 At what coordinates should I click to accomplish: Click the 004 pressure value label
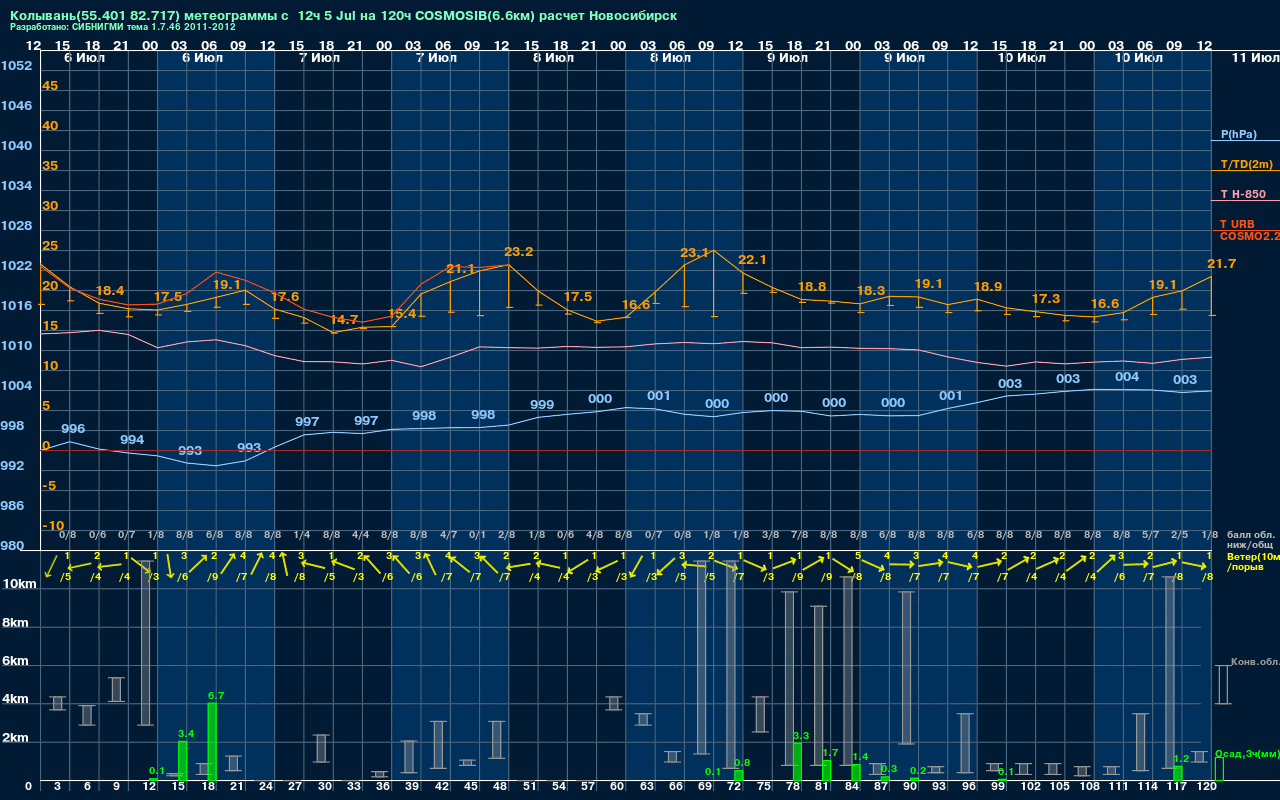tap(1127, 377)
